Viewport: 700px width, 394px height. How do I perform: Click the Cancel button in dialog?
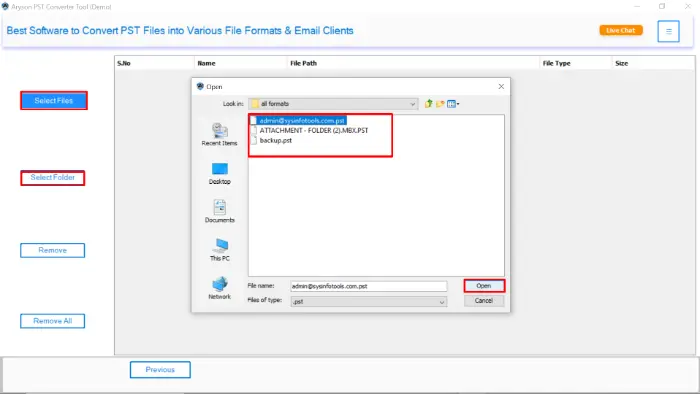(484, 301)
